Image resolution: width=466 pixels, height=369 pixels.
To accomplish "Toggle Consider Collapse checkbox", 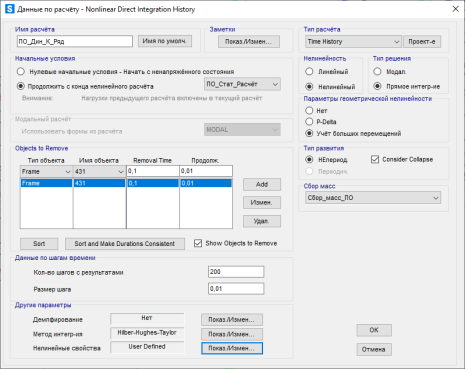I will [375, 159].
